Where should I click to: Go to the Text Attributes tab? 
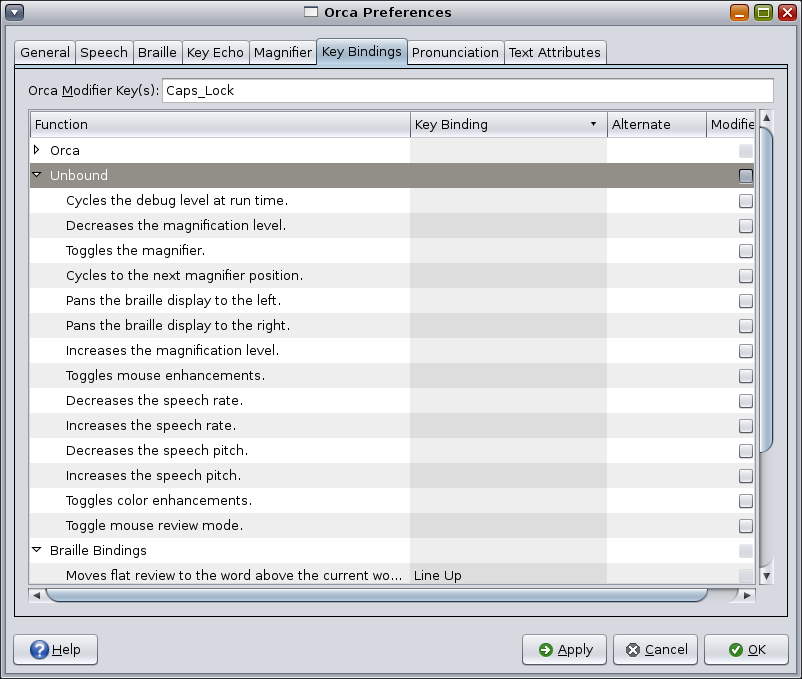[x=555, y=53]
